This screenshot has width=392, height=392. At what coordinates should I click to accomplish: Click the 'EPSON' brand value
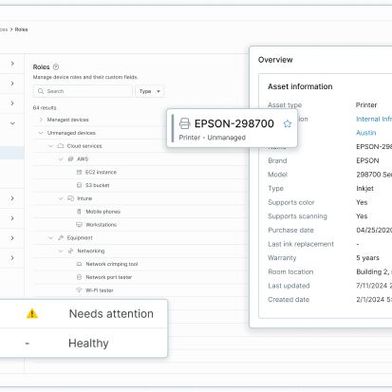tap(368, 160)
